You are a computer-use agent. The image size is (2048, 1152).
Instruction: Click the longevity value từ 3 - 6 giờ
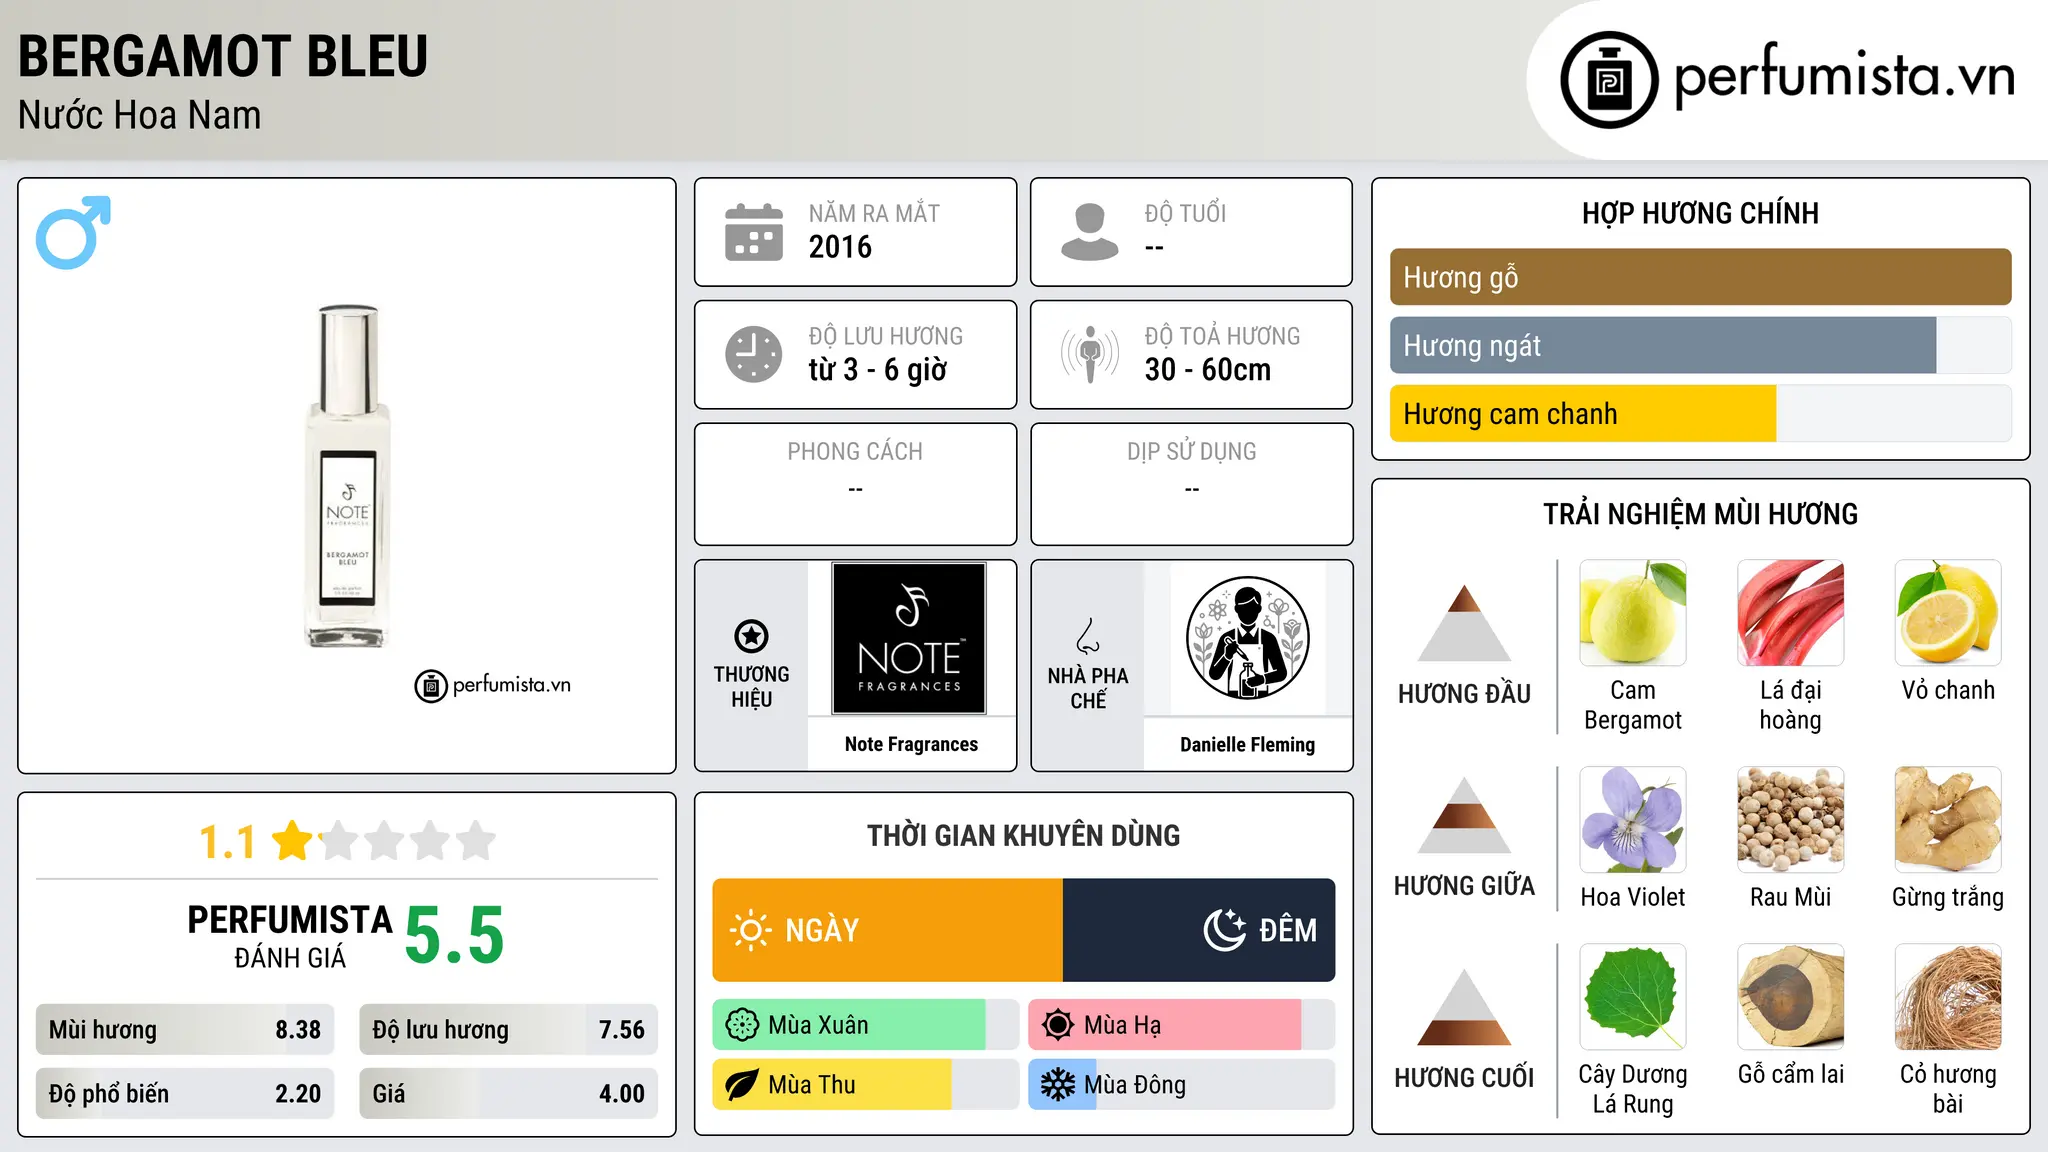877,370
